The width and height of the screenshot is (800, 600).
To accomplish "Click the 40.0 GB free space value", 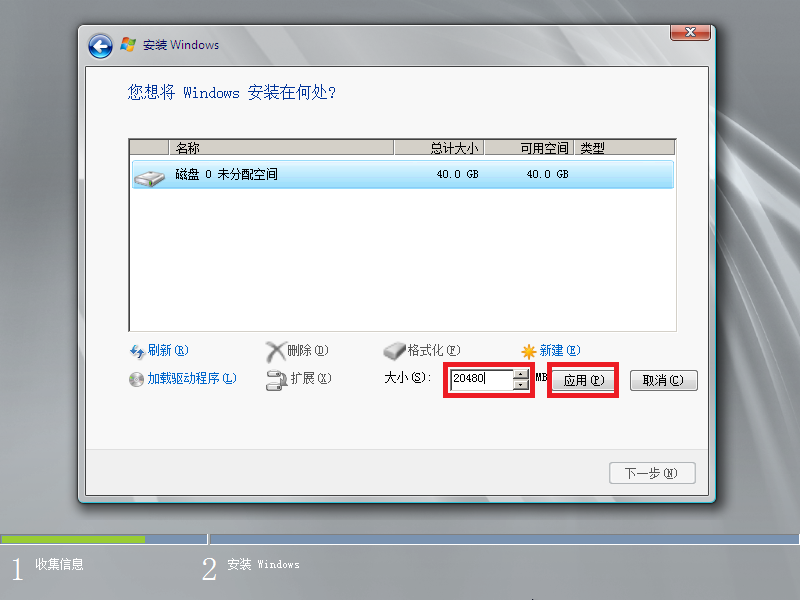I will (x=547, y=174).
